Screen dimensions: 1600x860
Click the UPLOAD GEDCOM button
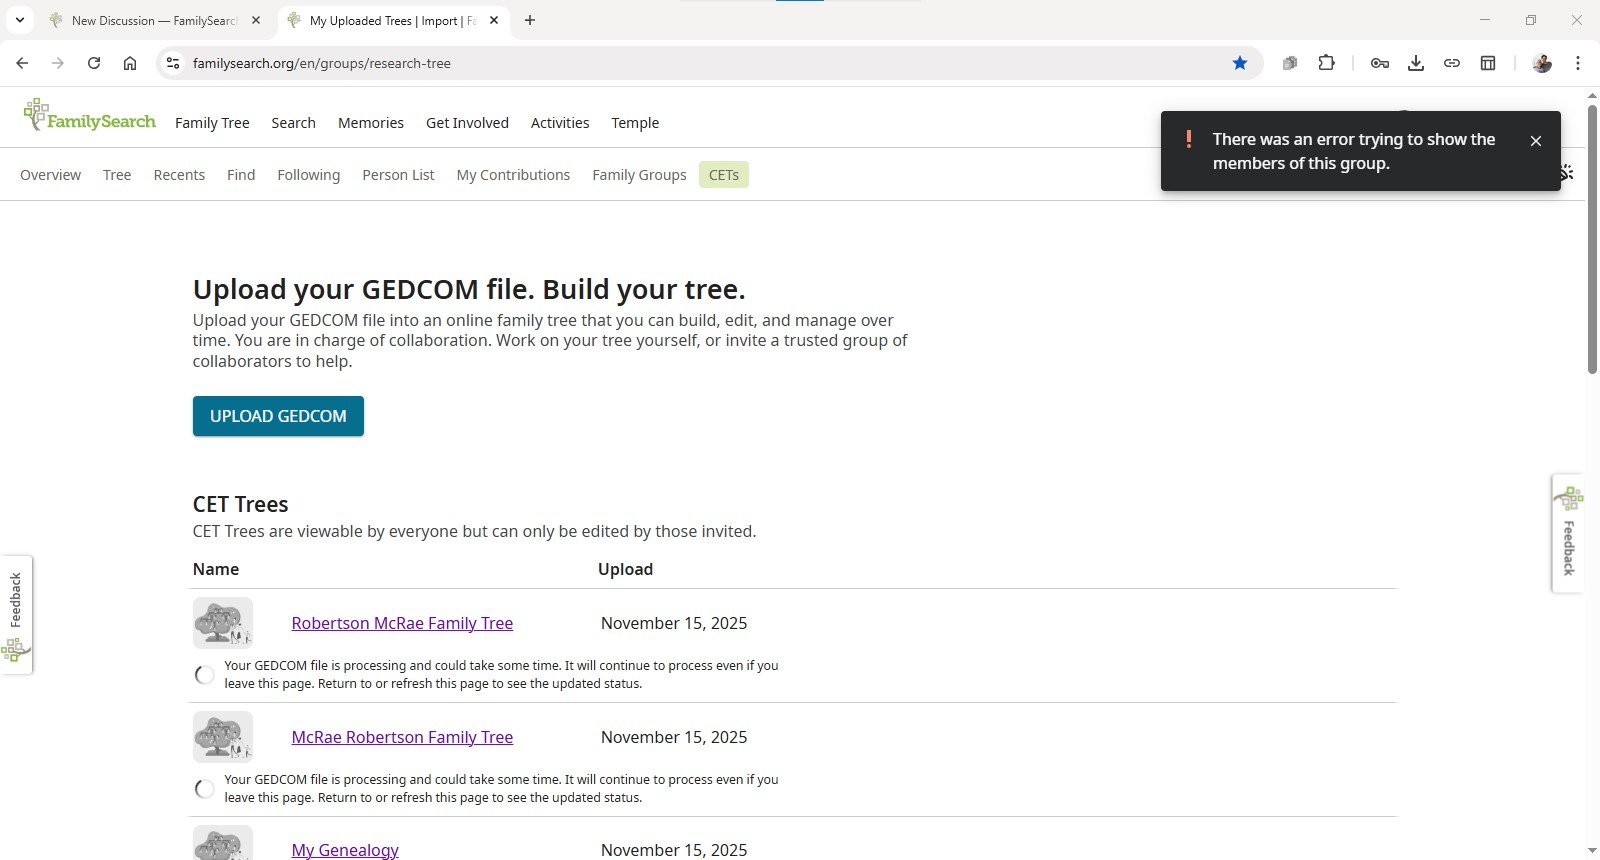coord(278,416)
